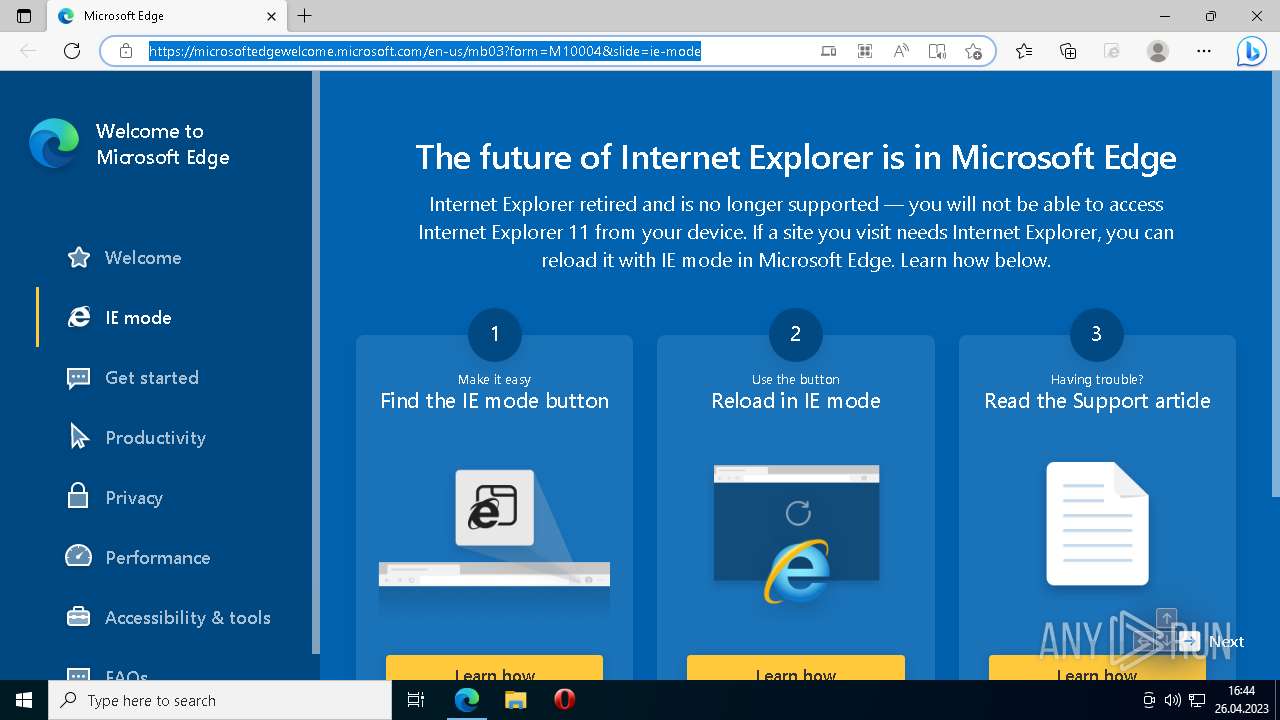Viewport: 1280px width, 720px height.
Task: Click Learn how under Reload in IE mode
Action: pos(796,668)
